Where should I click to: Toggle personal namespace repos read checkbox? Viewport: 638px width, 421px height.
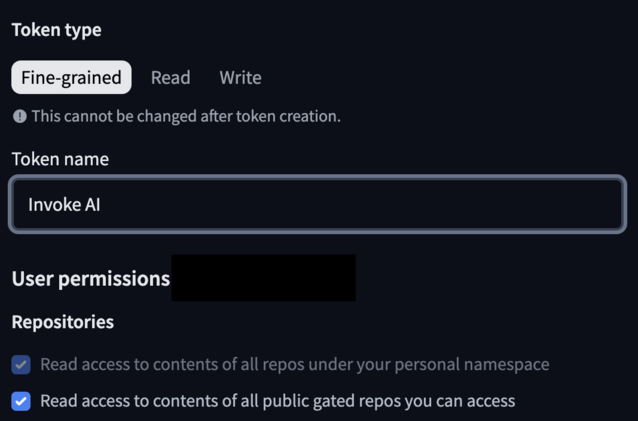point(21,365)
